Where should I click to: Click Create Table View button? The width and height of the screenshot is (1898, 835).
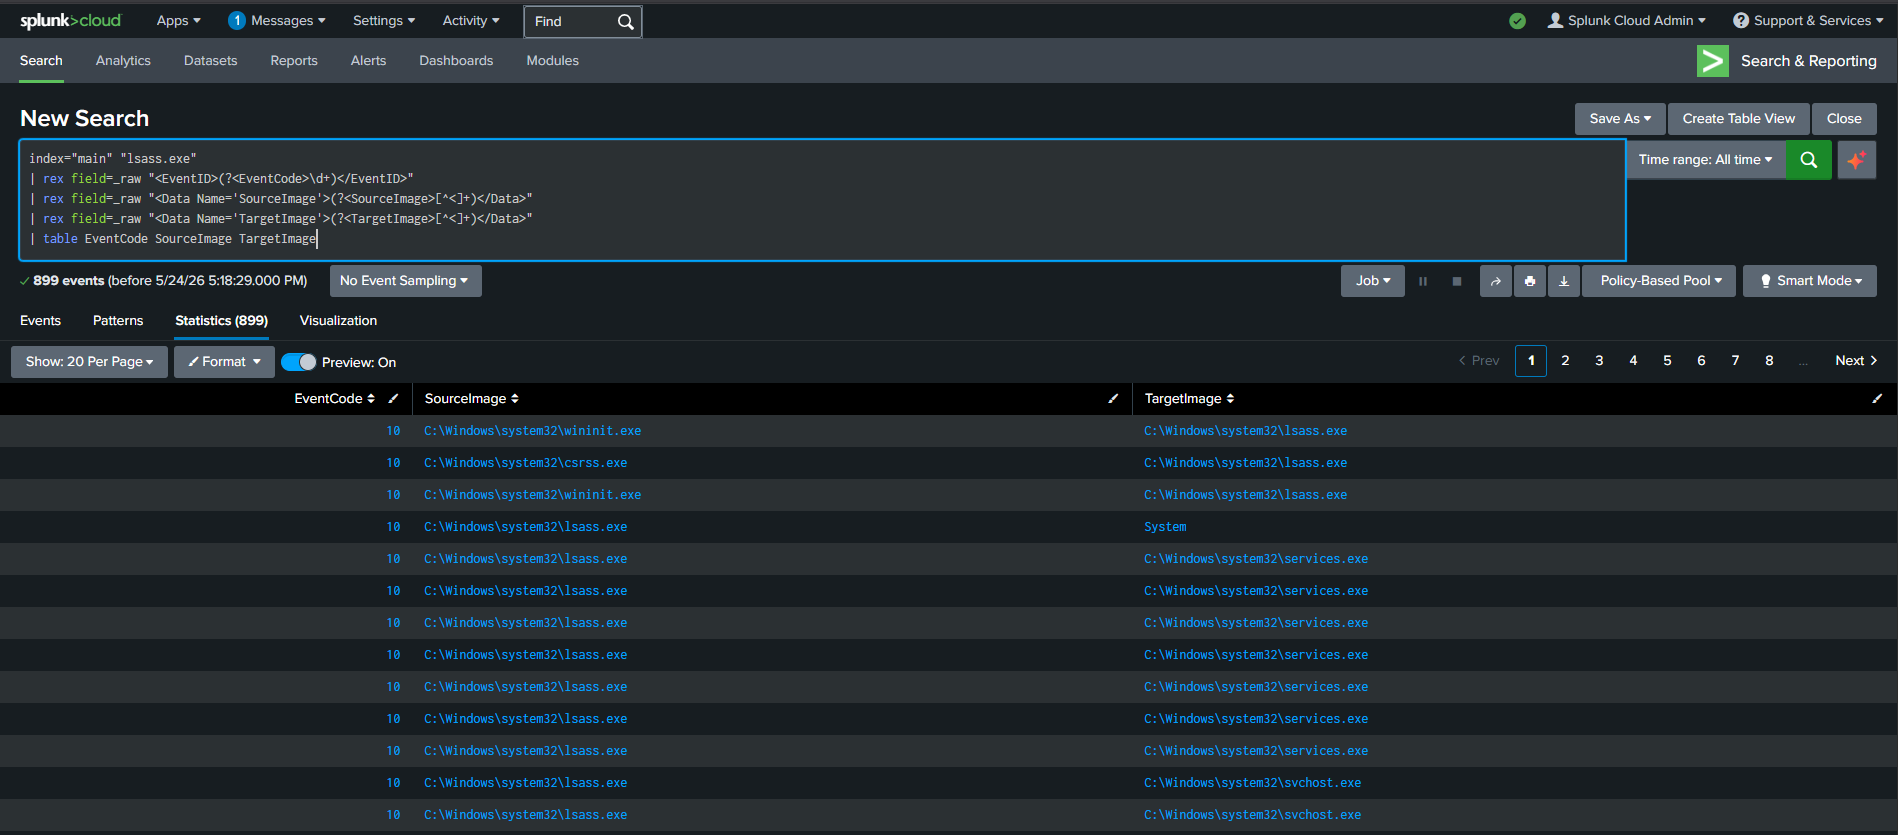pyautogui.click(x=1739, y=119)
